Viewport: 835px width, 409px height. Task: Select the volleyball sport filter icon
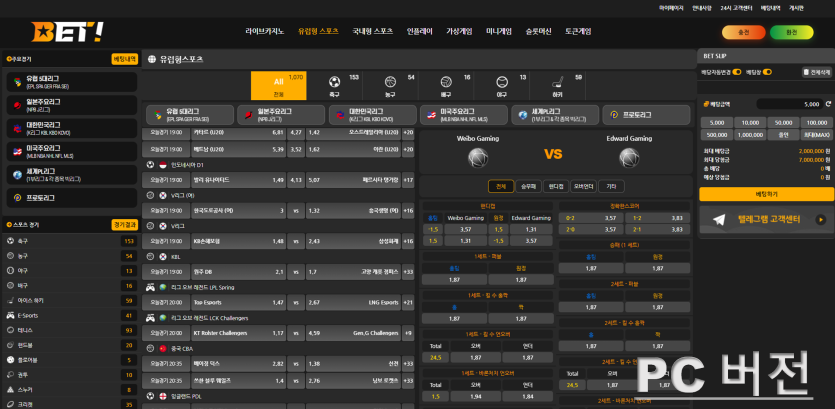click(446, 82)
